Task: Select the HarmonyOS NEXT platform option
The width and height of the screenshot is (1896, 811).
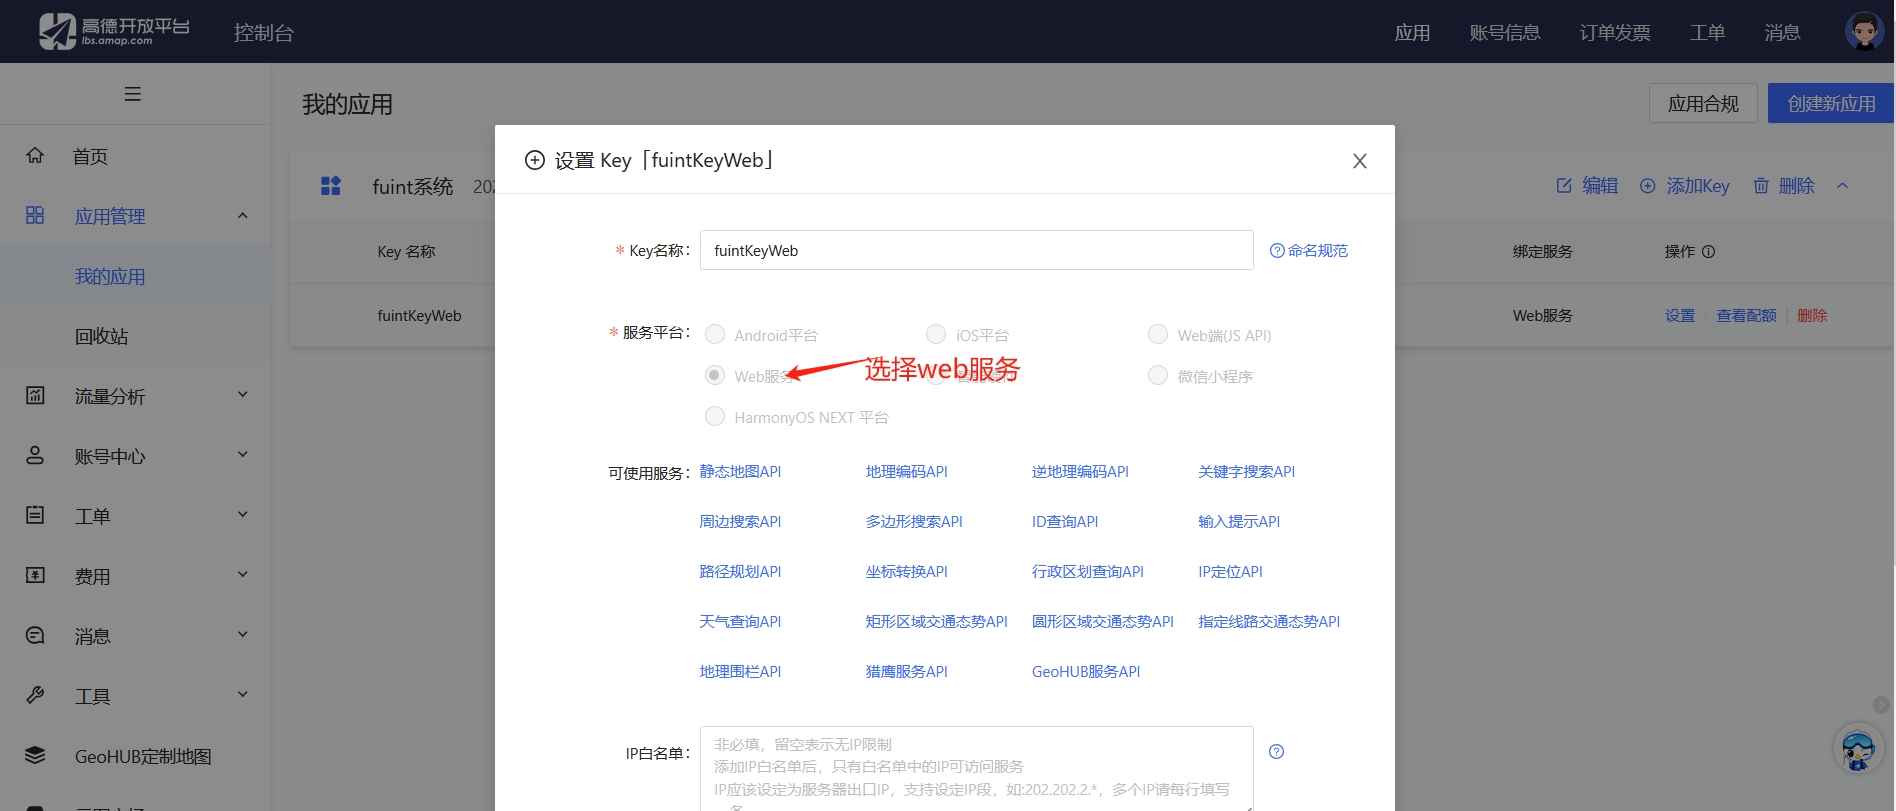Action: pyautogui.click(x=715, y=416)
